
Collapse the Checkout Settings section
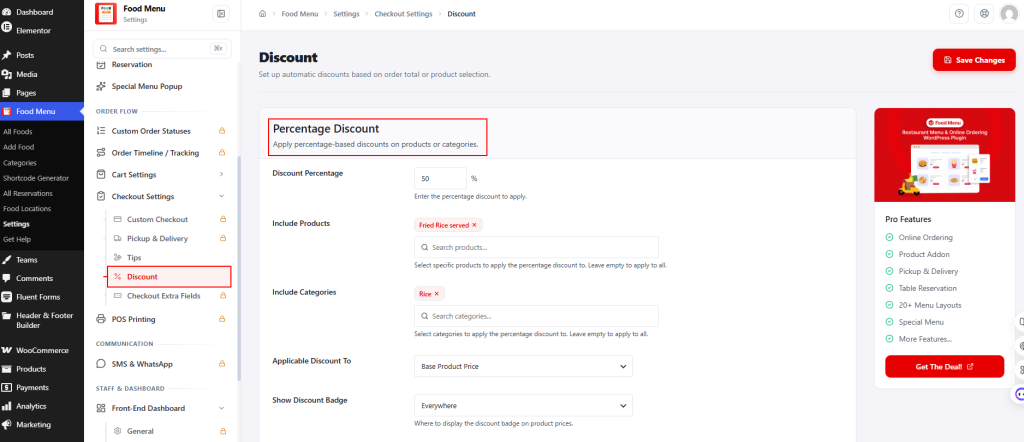click(221, 197)
